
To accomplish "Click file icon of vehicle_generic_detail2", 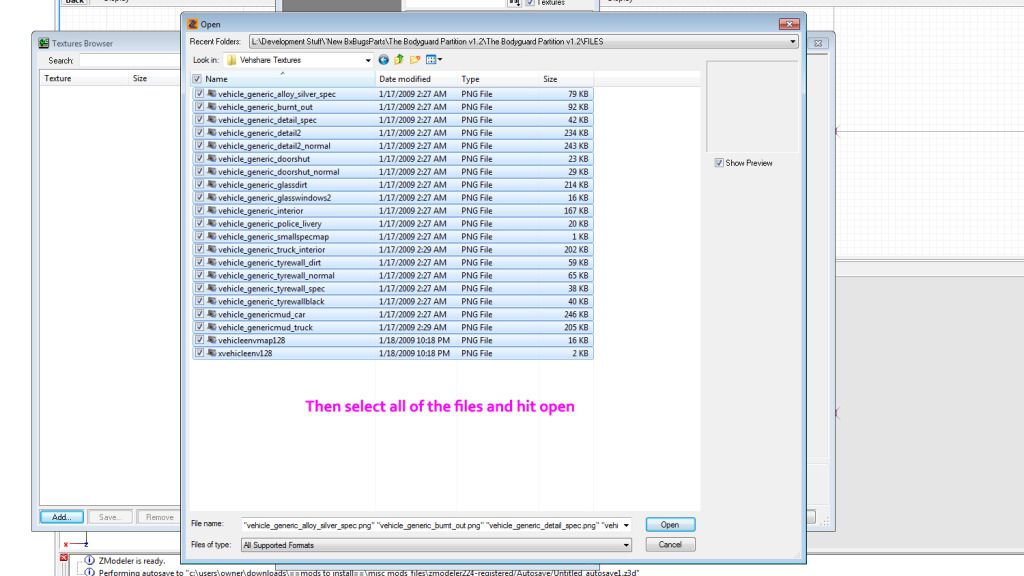I will 212,133.
